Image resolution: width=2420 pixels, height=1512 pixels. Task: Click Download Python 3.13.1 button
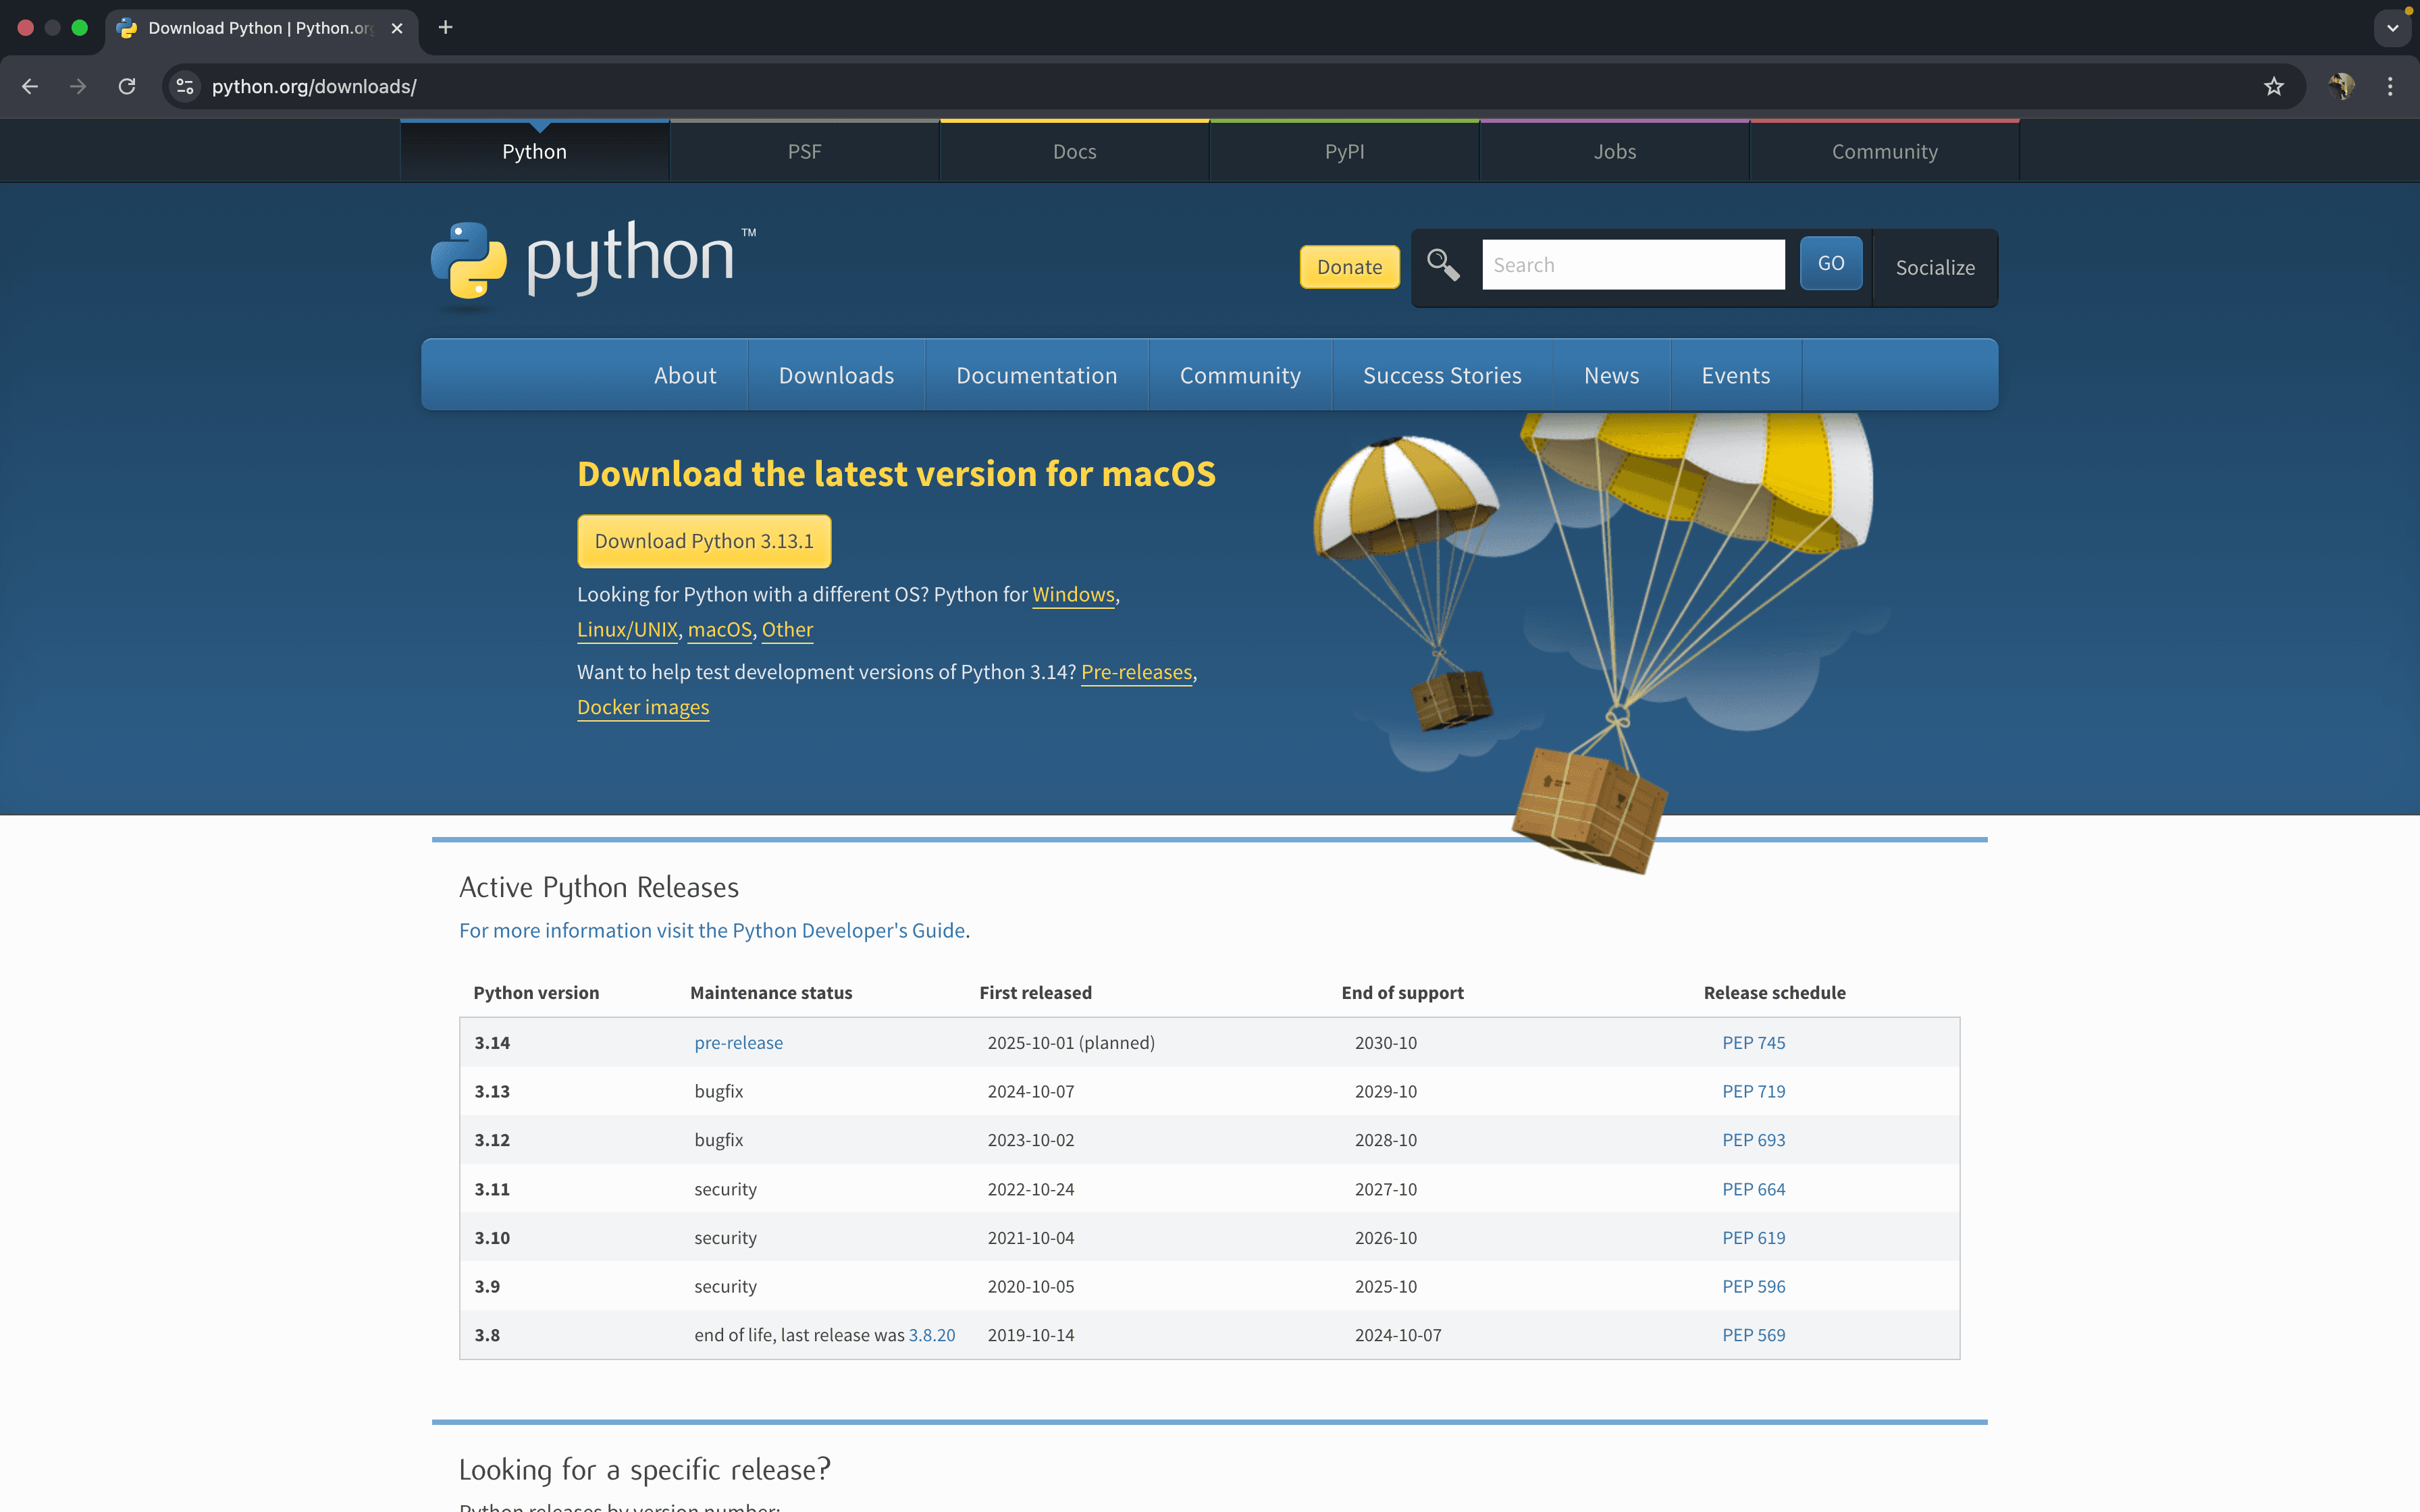coord(704,541)
